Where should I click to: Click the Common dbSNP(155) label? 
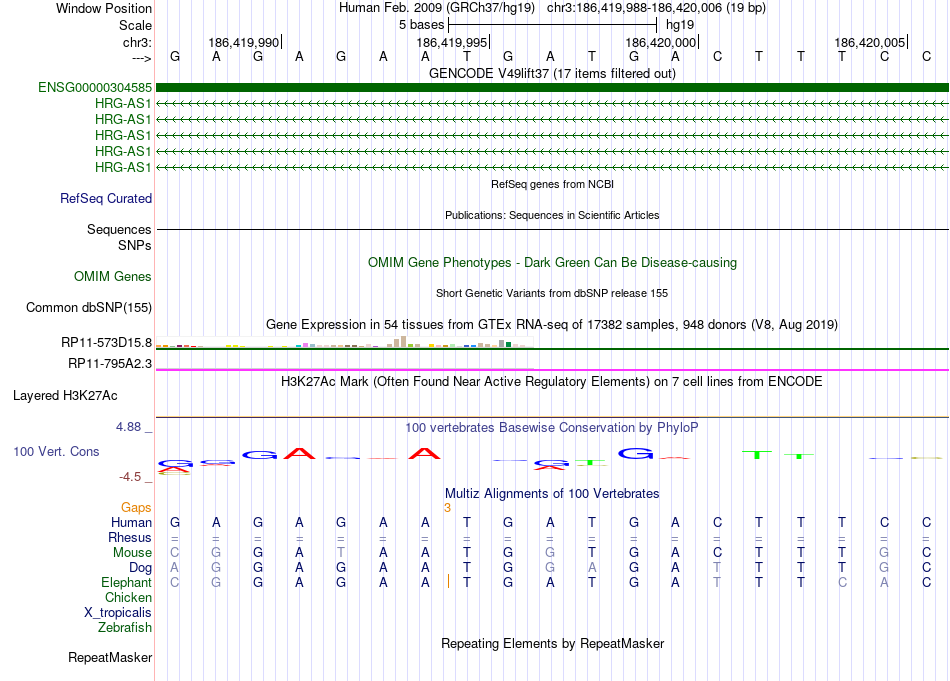(89, 307)
